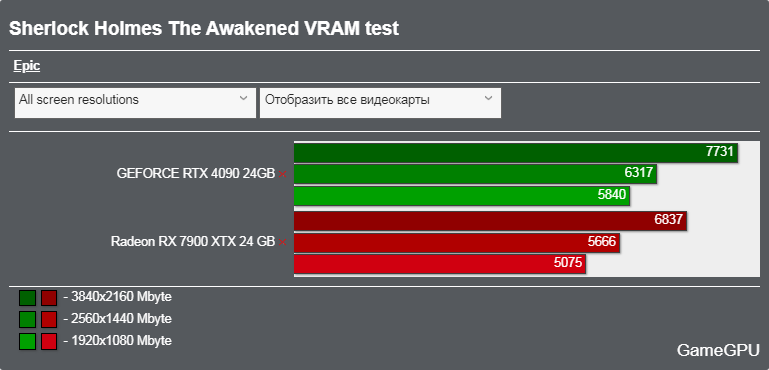Click the RTX 4090 bar showing 6317

click(475, 174)
